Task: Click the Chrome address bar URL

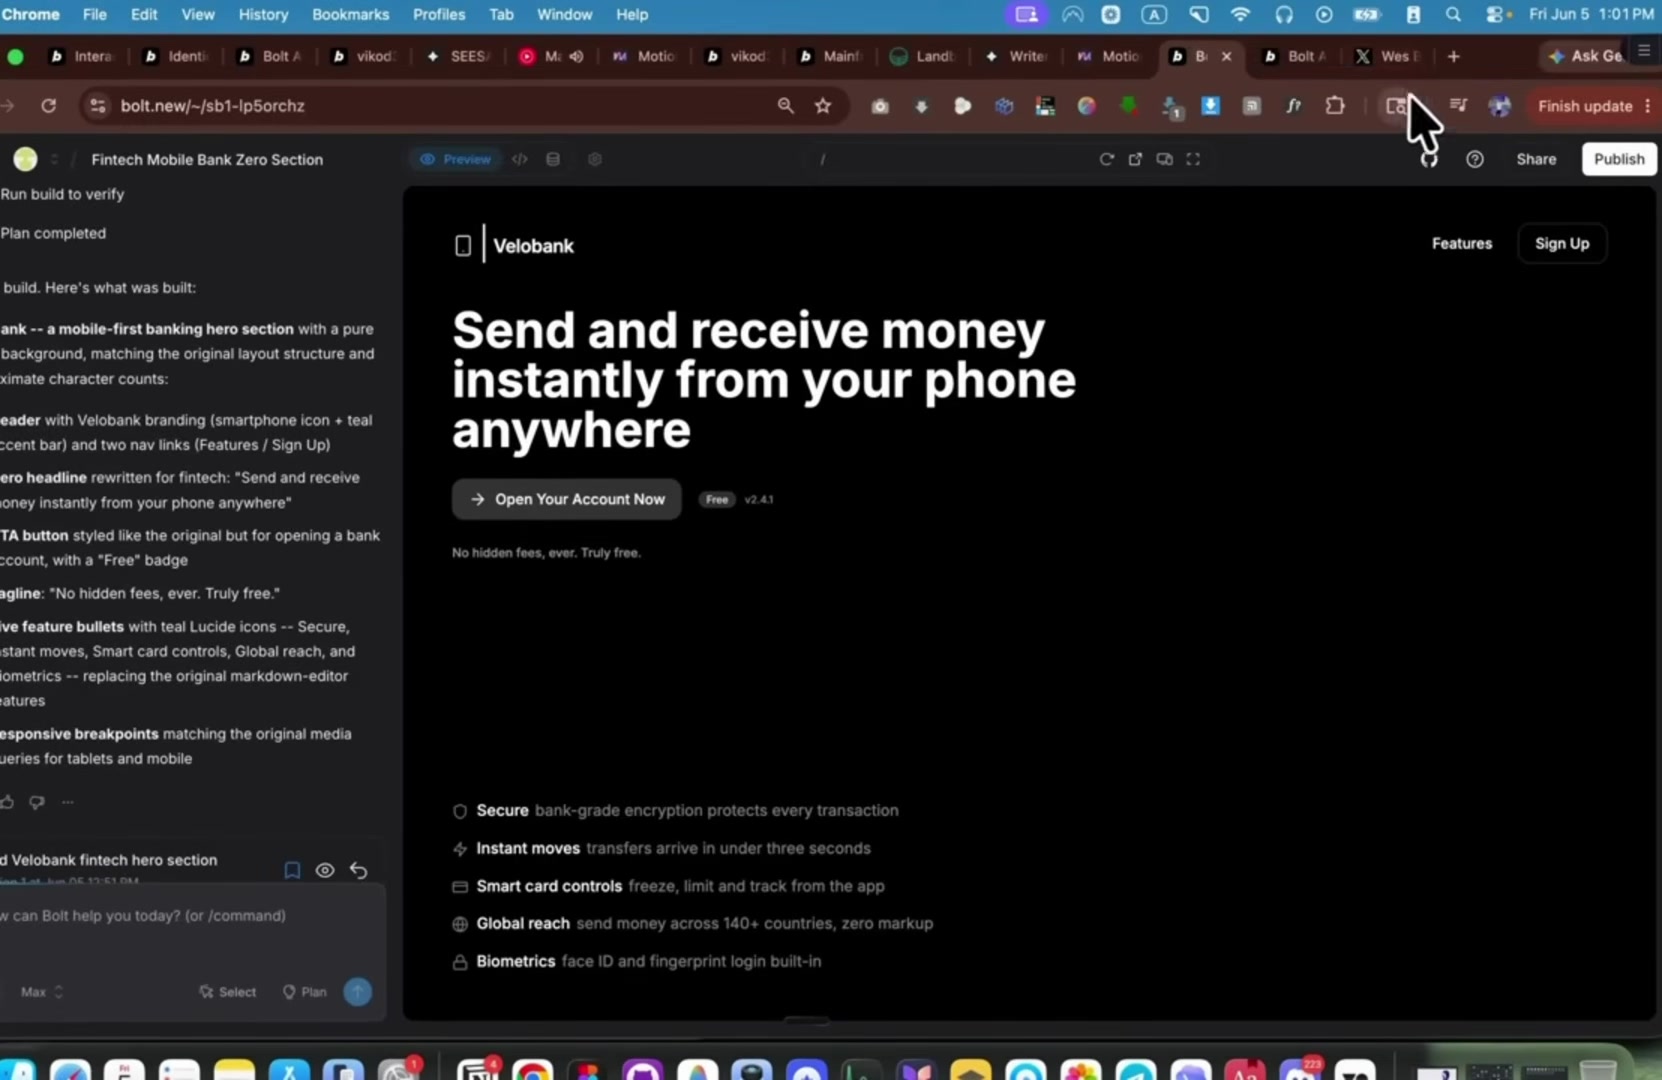Action: click(213, 106)
